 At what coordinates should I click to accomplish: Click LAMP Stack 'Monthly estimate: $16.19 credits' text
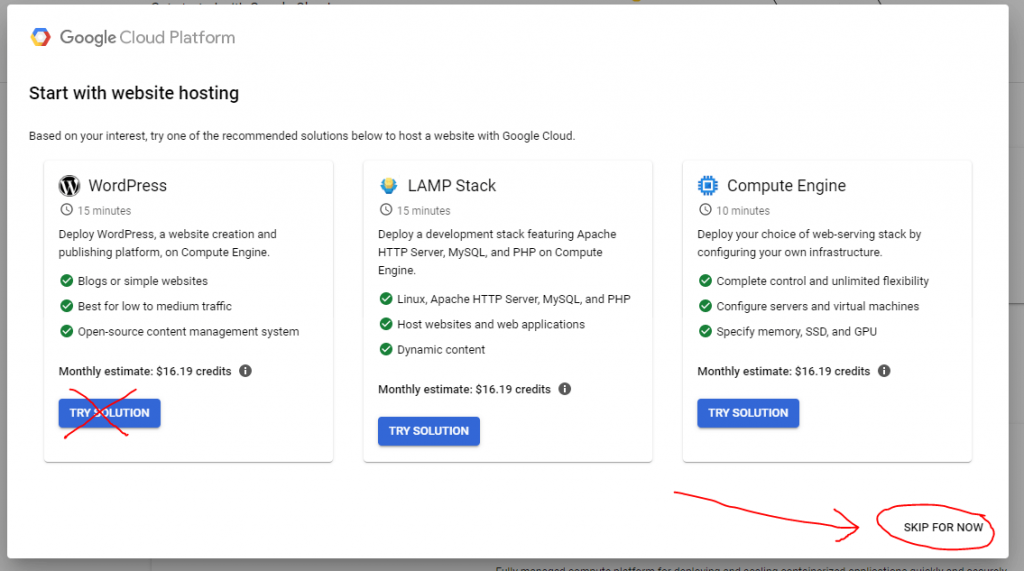[464, 389]
